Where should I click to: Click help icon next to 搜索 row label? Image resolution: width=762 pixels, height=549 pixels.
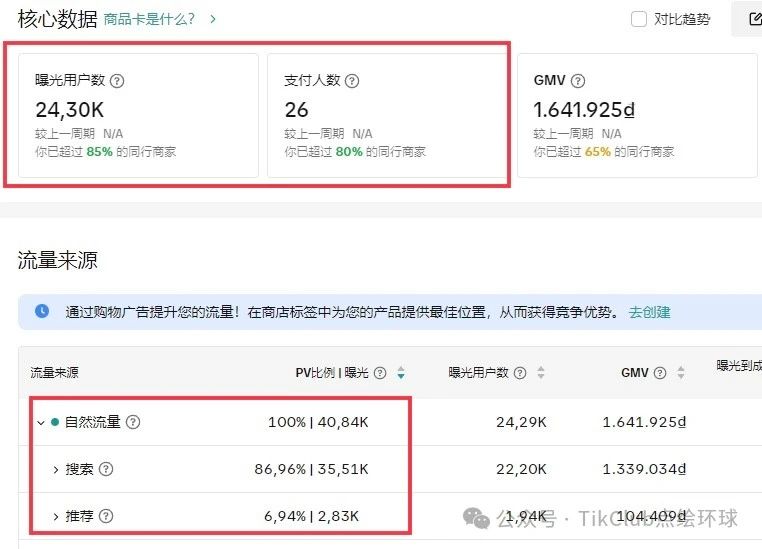(106, 469)
